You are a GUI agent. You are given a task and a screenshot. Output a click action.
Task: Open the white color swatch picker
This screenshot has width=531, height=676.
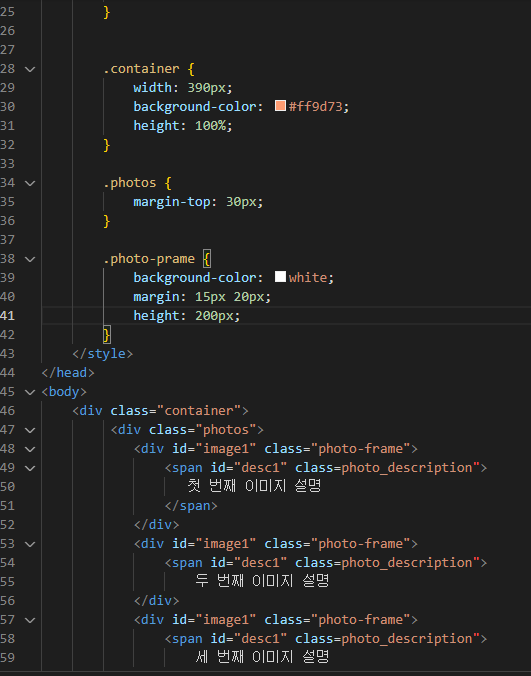280,276
